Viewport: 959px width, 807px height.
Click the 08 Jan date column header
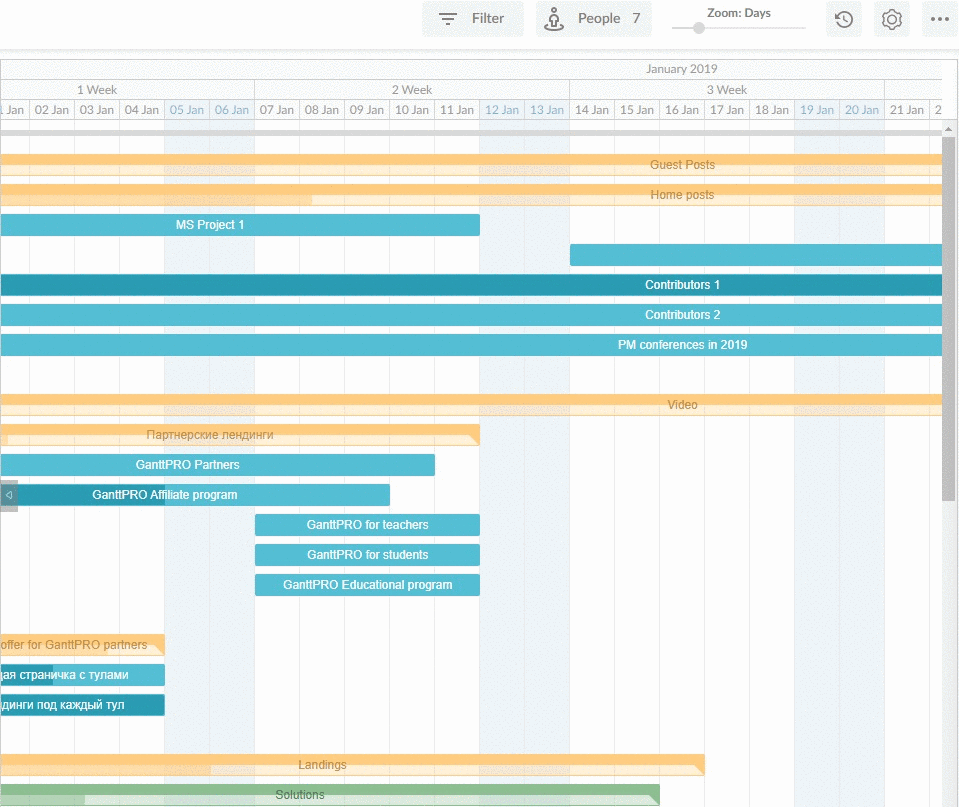pyautogui.click(x=322, y=110)
